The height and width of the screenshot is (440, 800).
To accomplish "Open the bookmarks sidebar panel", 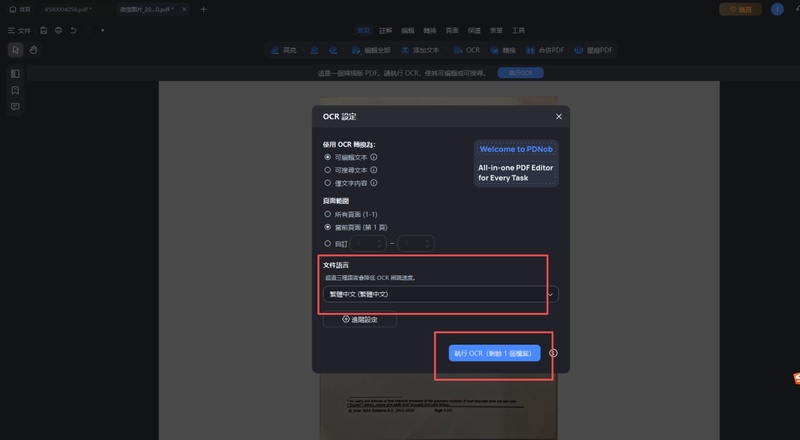I will click(15, 90).
